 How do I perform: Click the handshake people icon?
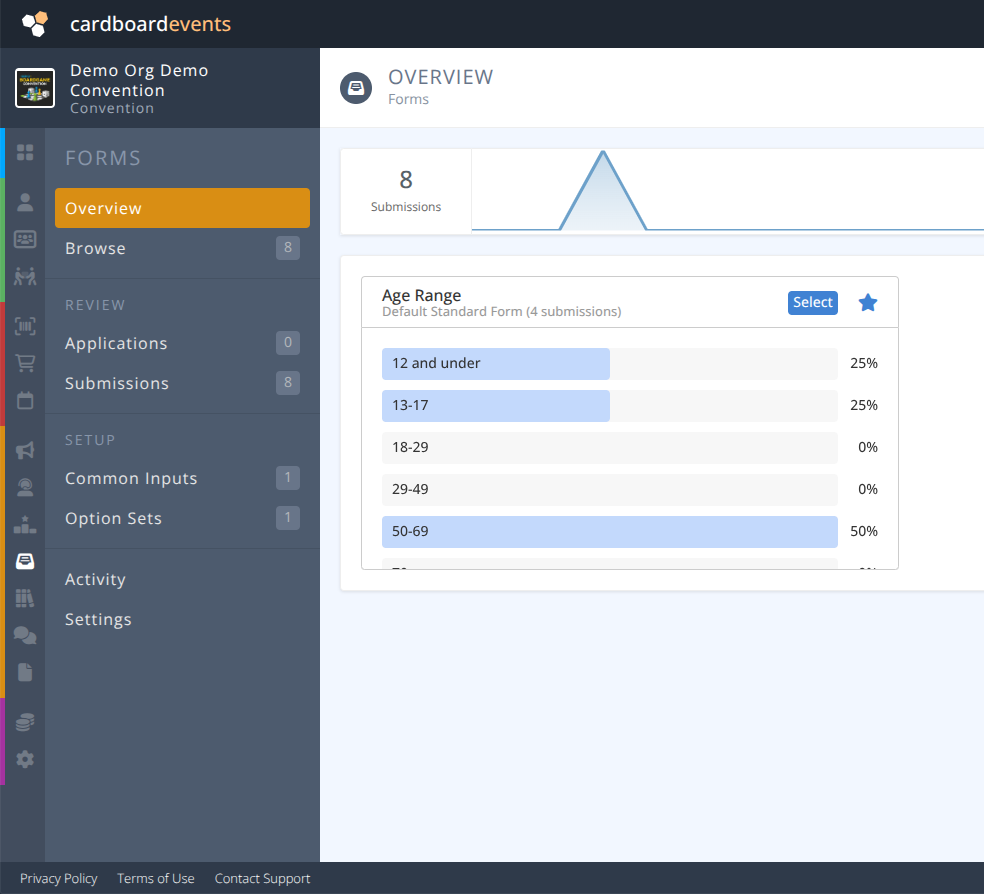coord(24,276)
